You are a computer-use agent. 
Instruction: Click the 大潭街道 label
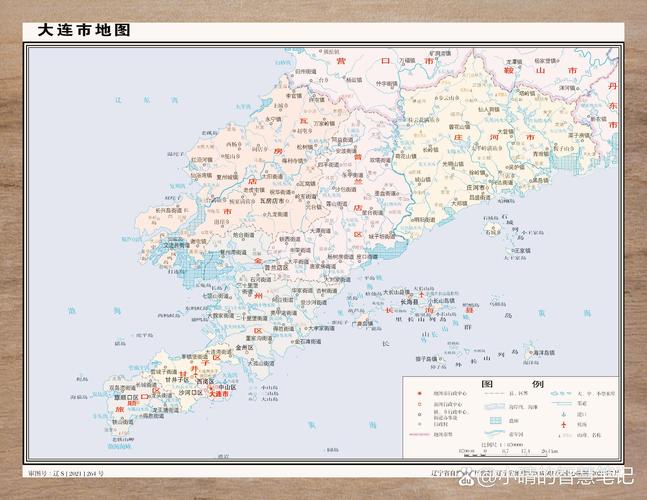[x=320, y=231]
